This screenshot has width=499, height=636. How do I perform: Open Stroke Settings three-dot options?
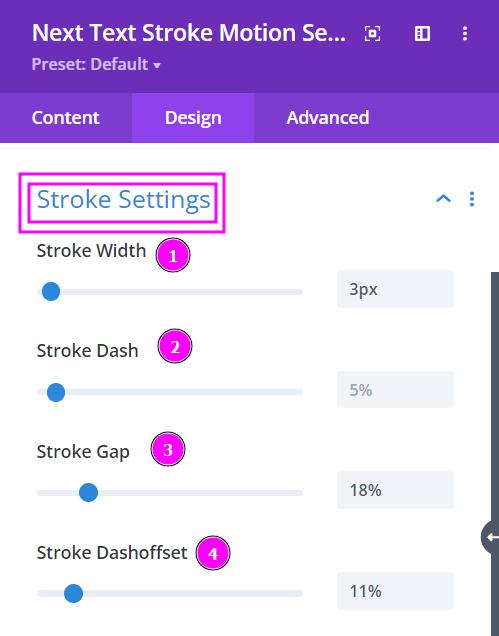tap(472, 199)
